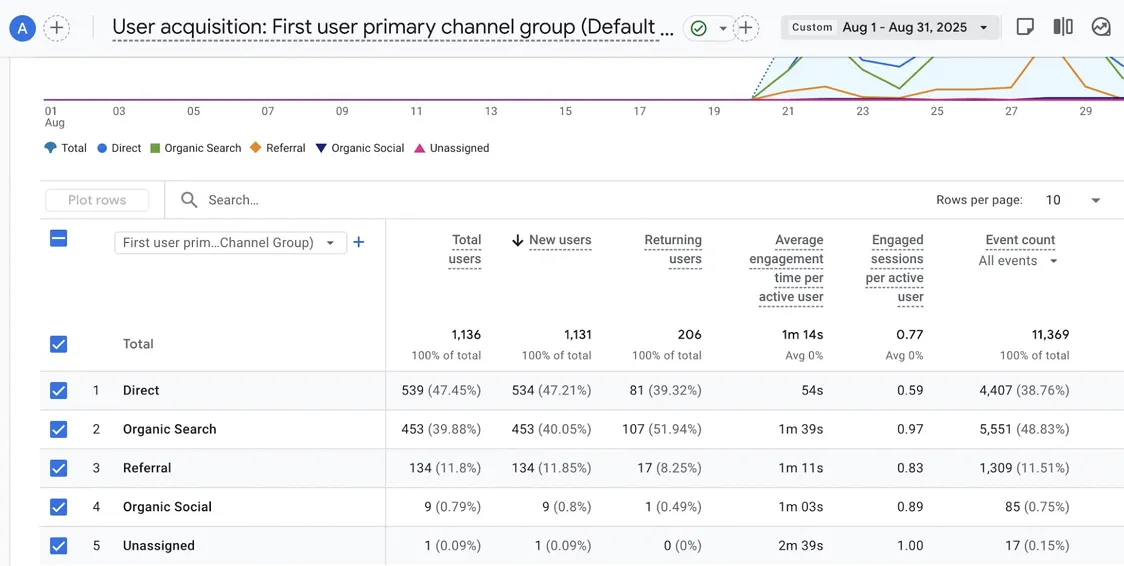The image size is (1124, 566).
Task: Click the plus icon next to report status
Action: (x=746, y=28)
